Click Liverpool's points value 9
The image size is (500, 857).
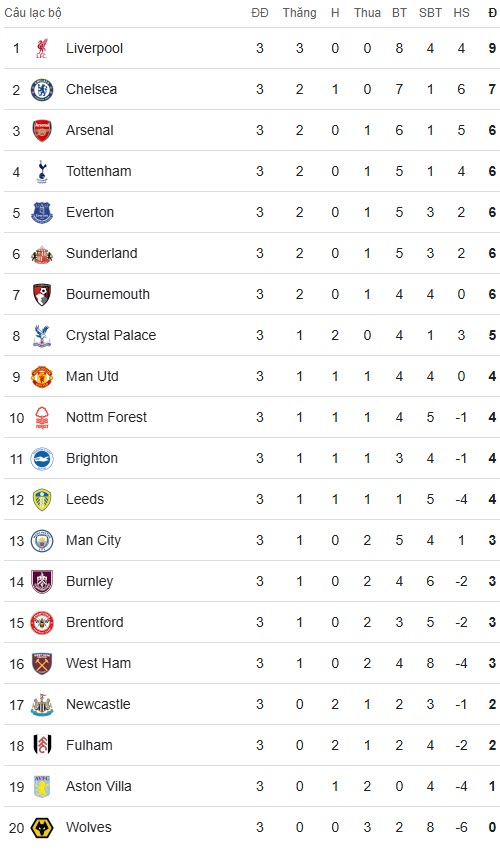[492, 48]
